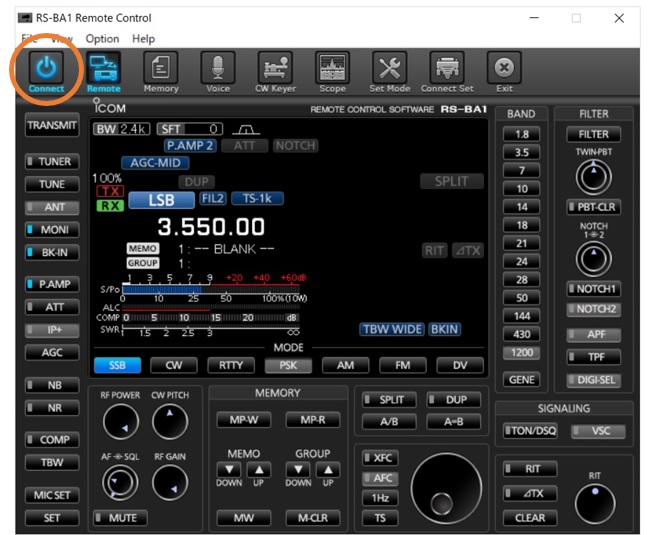Toggle the TON/DSQ signaling button
The height and width of the screenshot is (535, 650).
[x=530, y=431]
